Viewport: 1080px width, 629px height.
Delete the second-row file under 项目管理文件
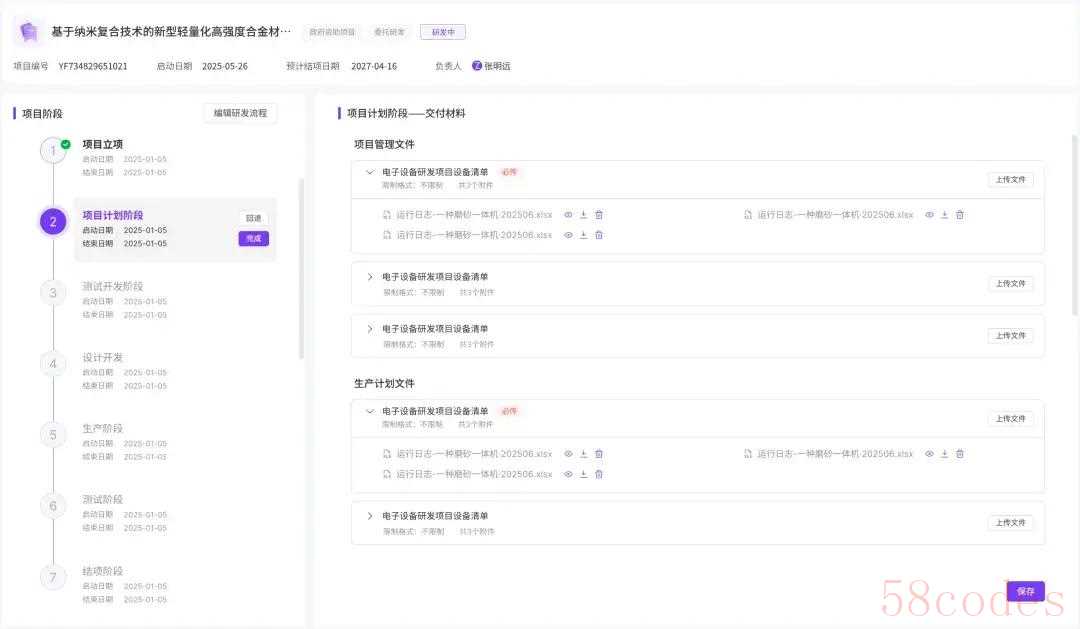[599, 235]
